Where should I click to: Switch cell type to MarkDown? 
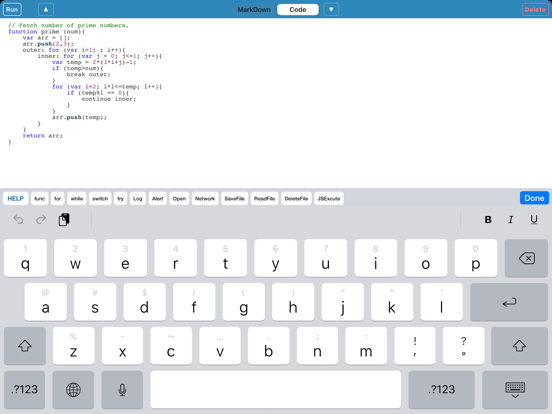coord(254,10)
